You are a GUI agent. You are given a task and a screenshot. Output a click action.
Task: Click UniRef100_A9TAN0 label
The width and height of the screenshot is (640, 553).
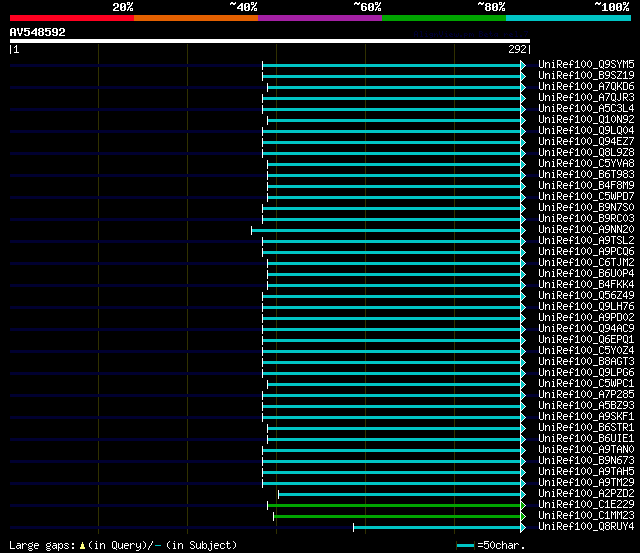point(586,450)
